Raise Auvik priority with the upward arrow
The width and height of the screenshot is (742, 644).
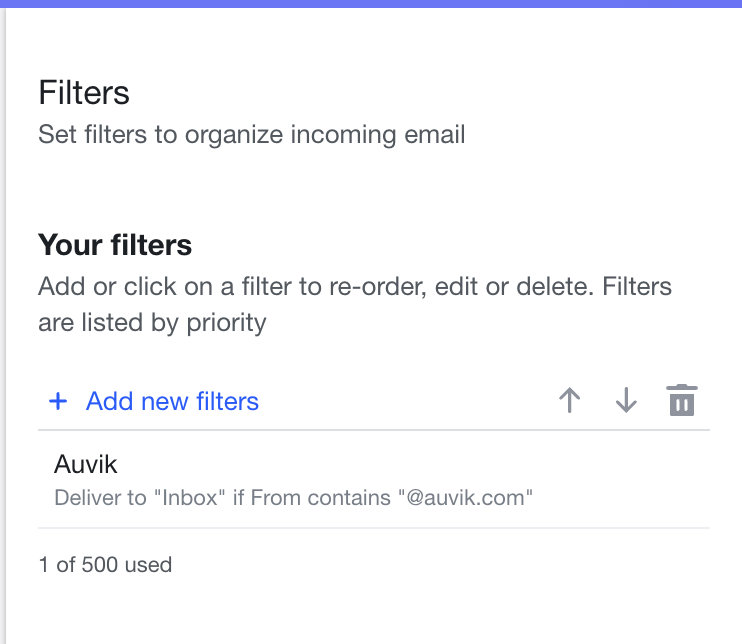click(569, 400)
